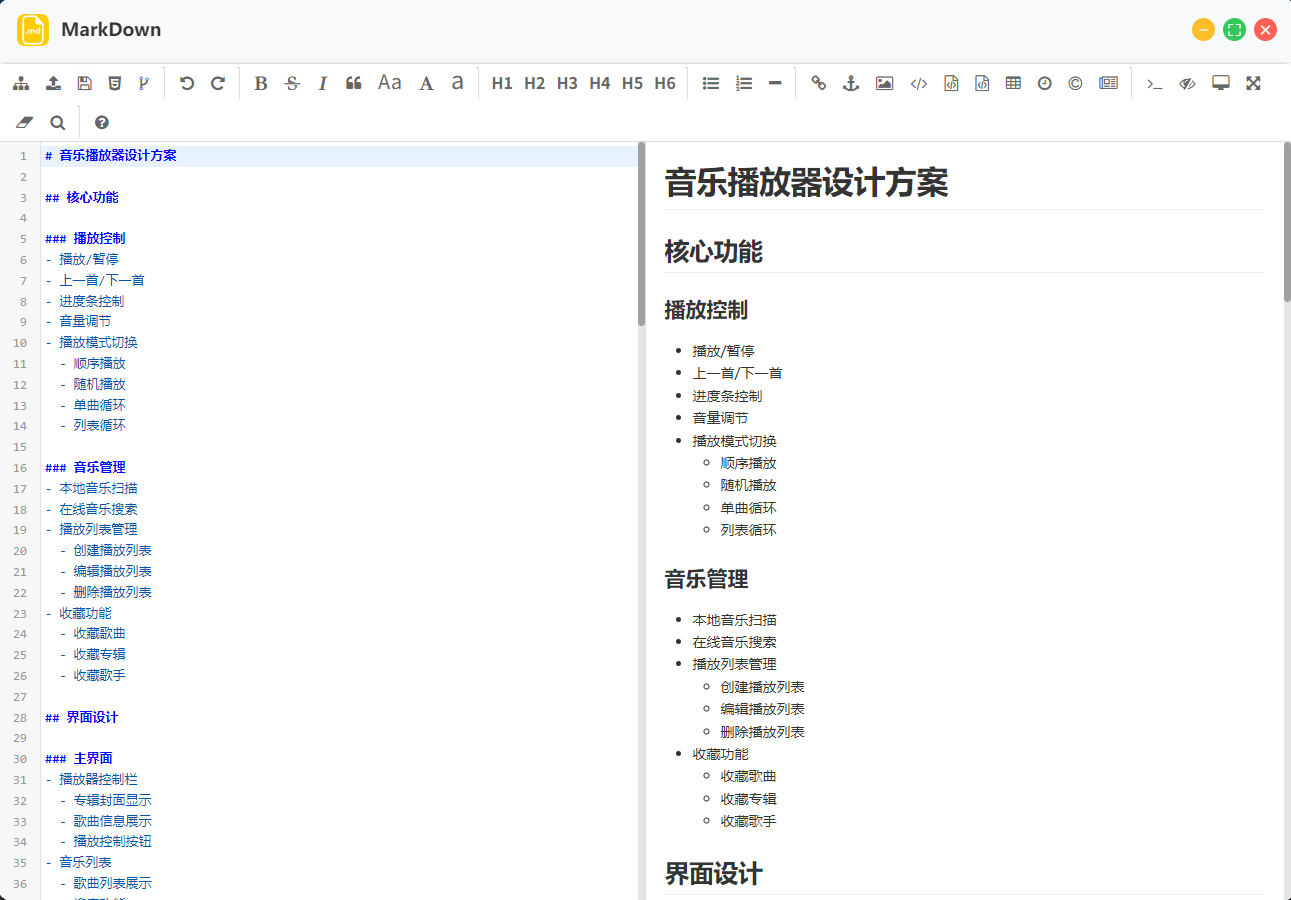Click the newspaper page-break icon

click(1108, 84)
